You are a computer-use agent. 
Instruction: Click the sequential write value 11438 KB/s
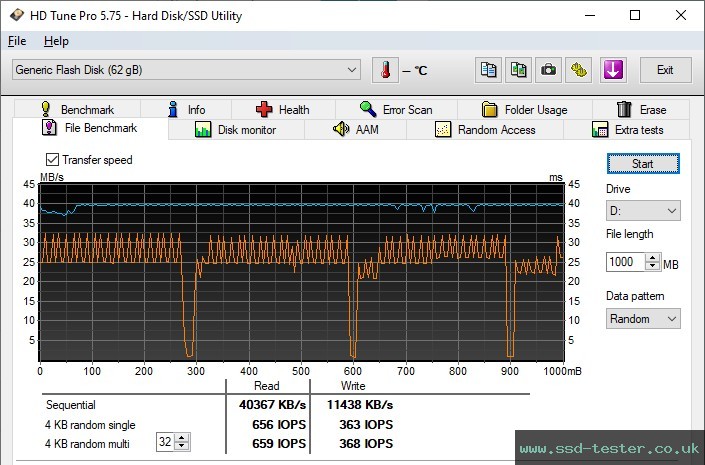click(x=360, y=405)
